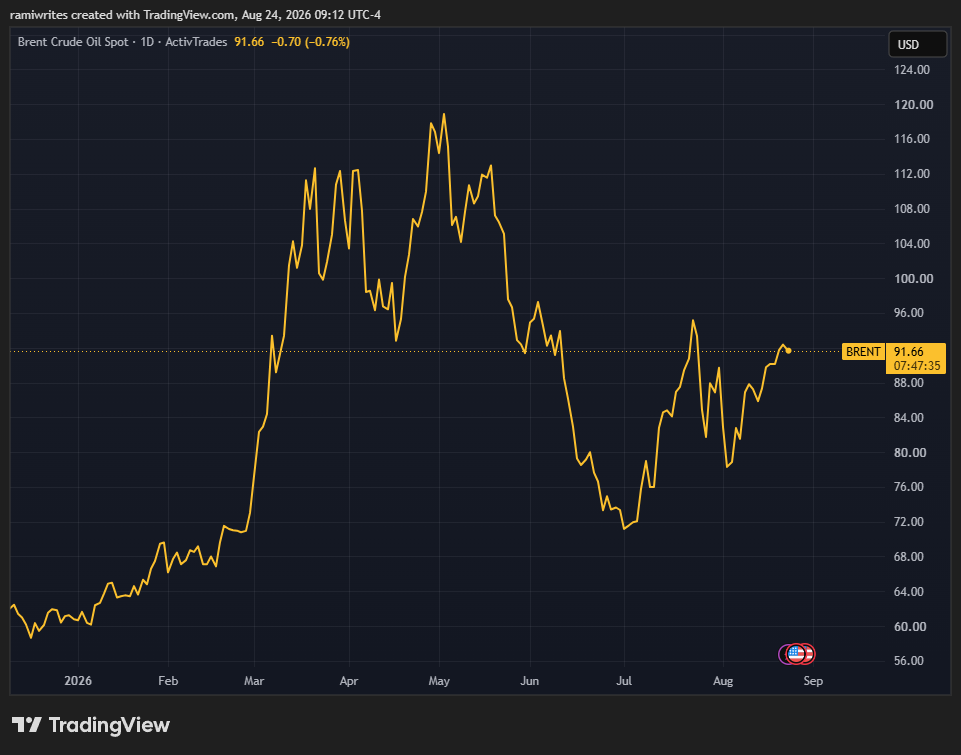Click the 100.00 price scale label
The width and height of the screenshot is (961, 755).
point(913,278)
